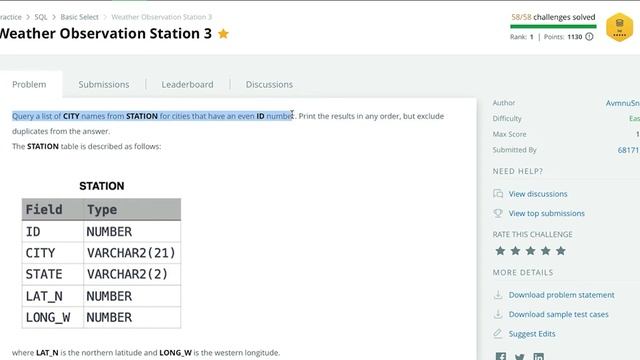Click the pencil icon for Suggest Edits
The image size is (640, 360).
498,333
